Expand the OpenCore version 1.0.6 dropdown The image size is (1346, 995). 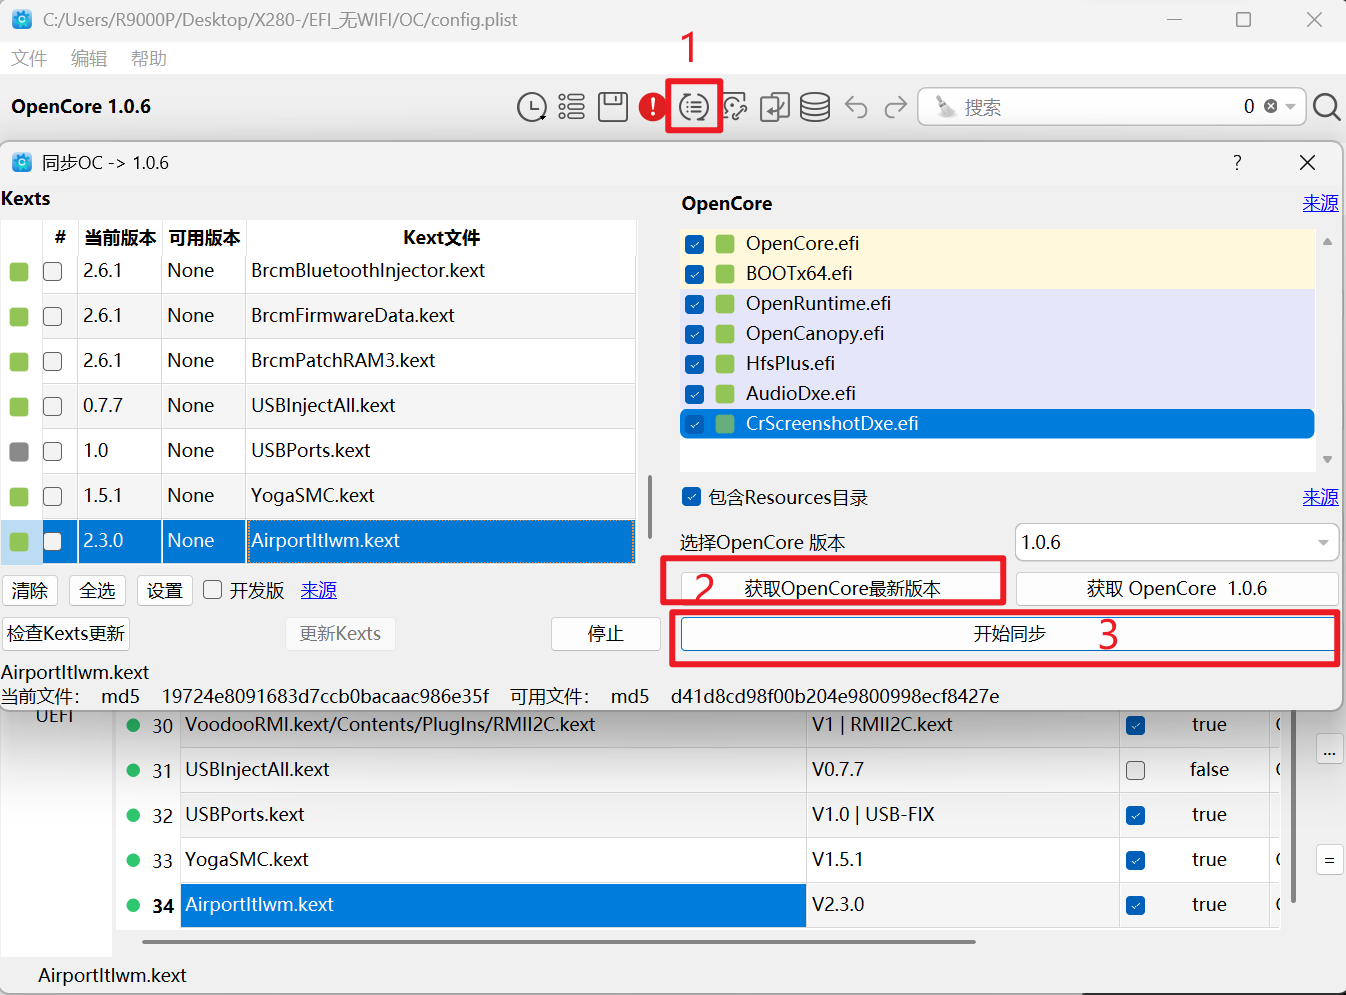1322,543
